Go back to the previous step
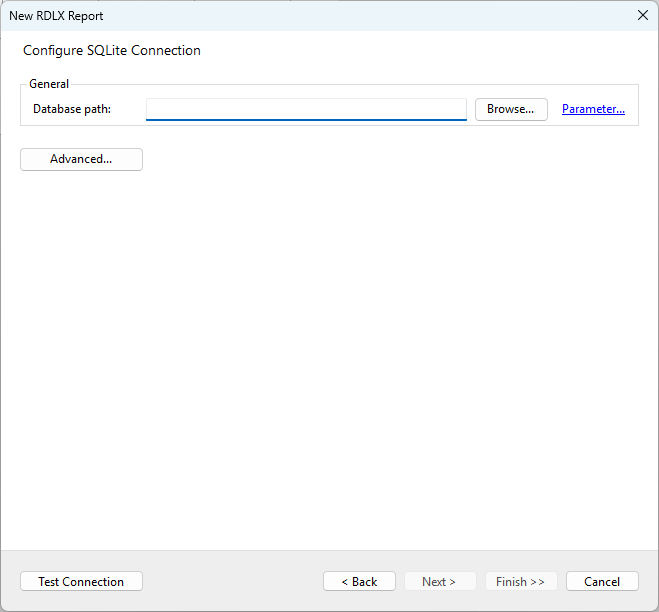Screen dimensions: 659x612 tap(359, 581)
